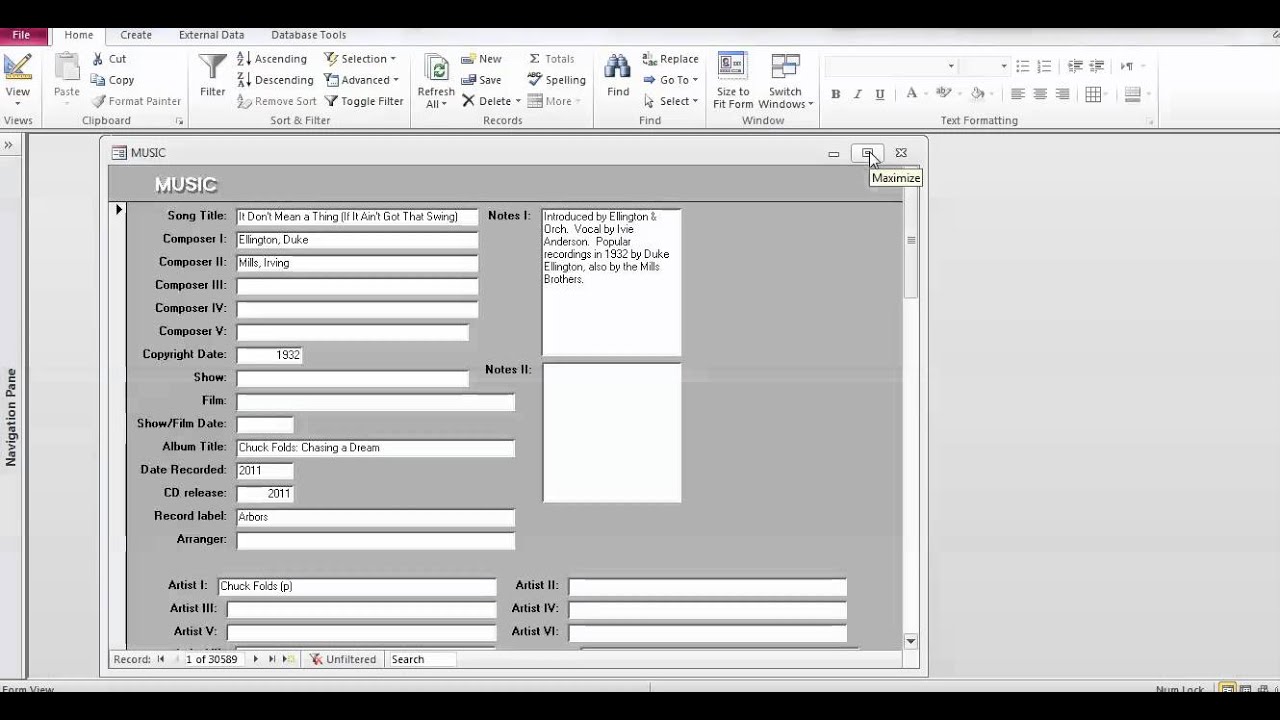The height and width of the screenshot is (720, 1280).
Task: Go to first record
Action: [160, 659]
